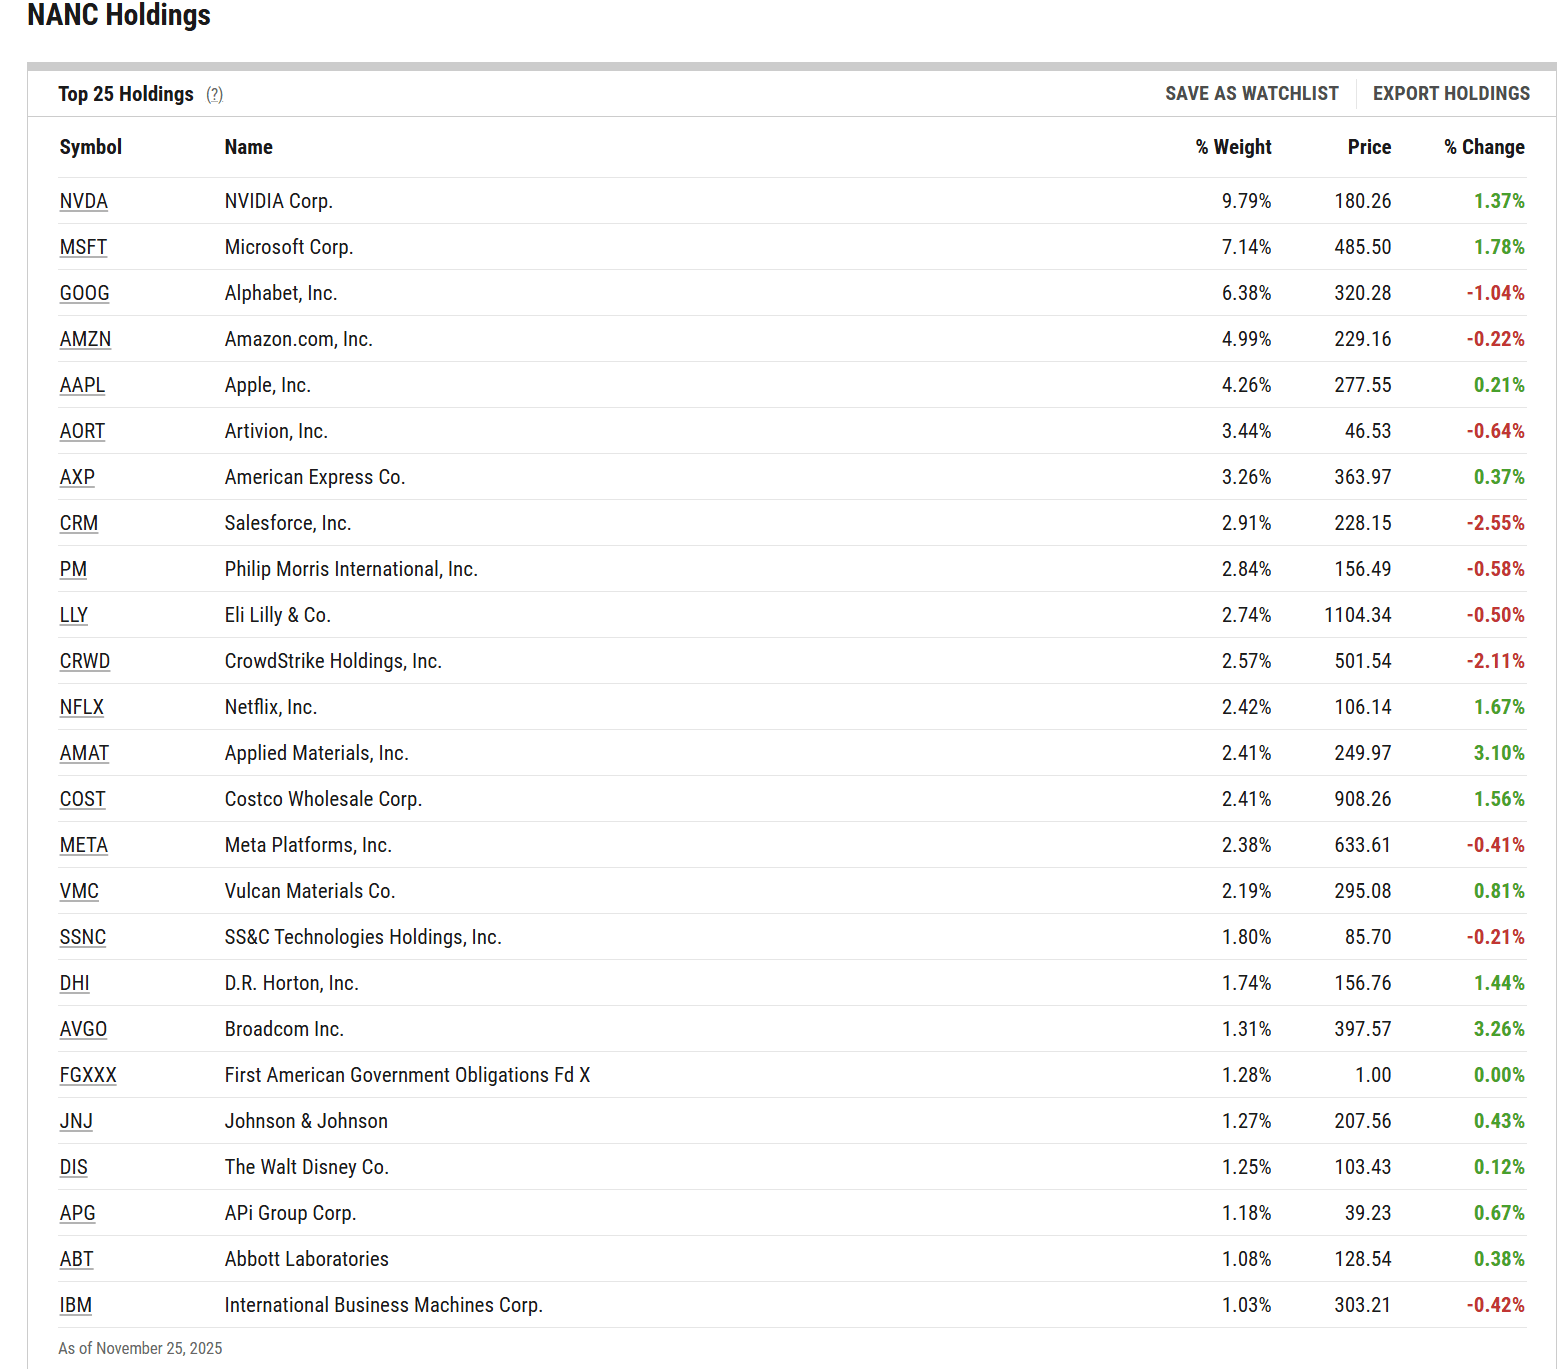The image size is (1561, 1369).
Task: Open the Top 25 Holdings help tooltip
Action: coord(215,94)
